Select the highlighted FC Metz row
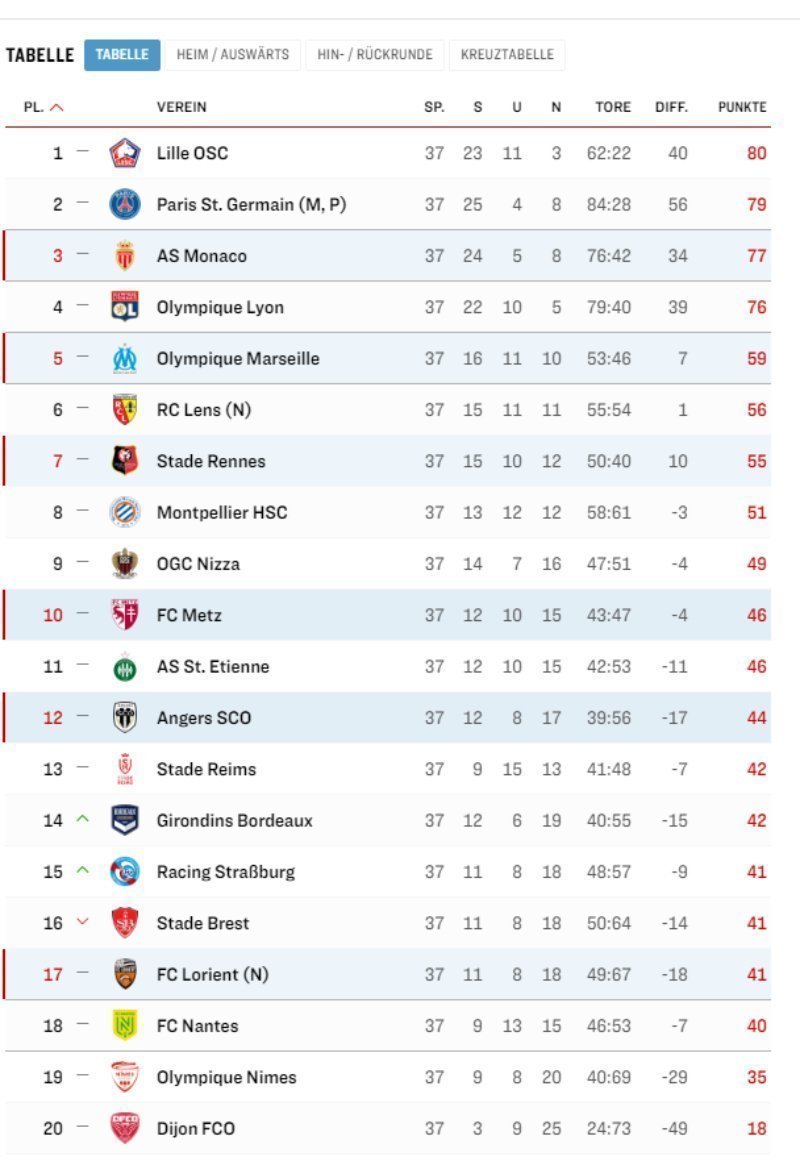This screenshot has width=800, height=1161. (x=387, y=615)
